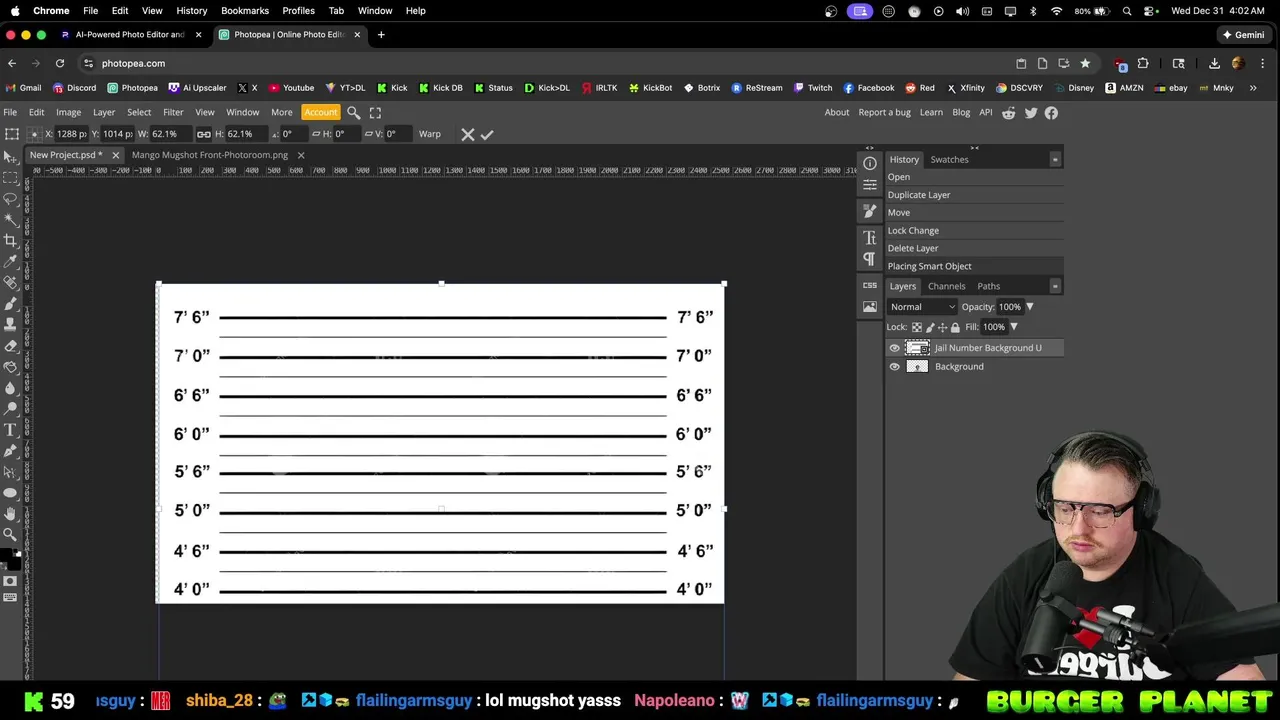Select the Hand tool
This screenshot has height=720, width=1280.
pos(10,513)
